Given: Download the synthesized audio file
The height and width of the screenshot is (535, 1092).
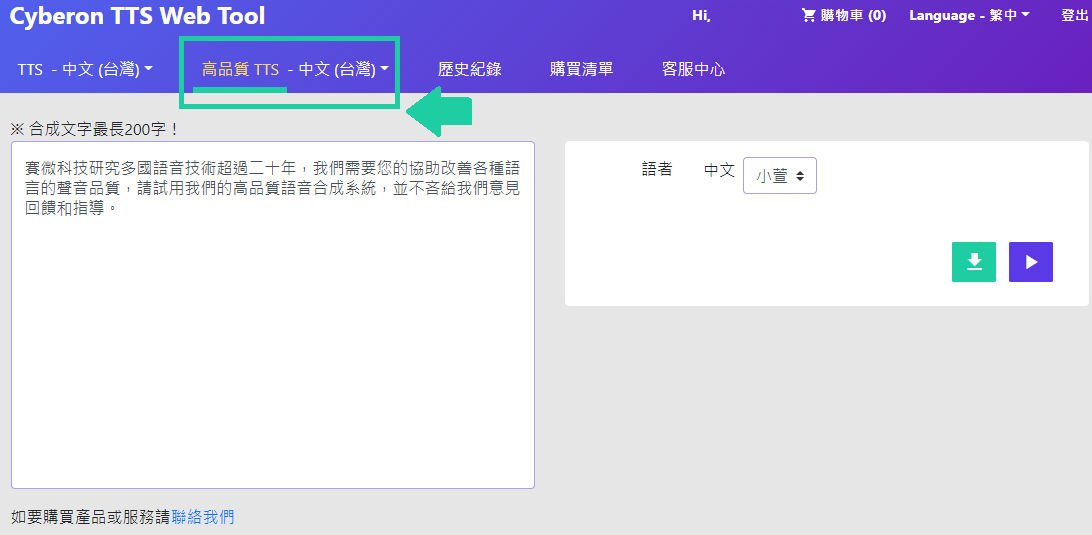Looking at the screenshot, I should tap(974, 262).
